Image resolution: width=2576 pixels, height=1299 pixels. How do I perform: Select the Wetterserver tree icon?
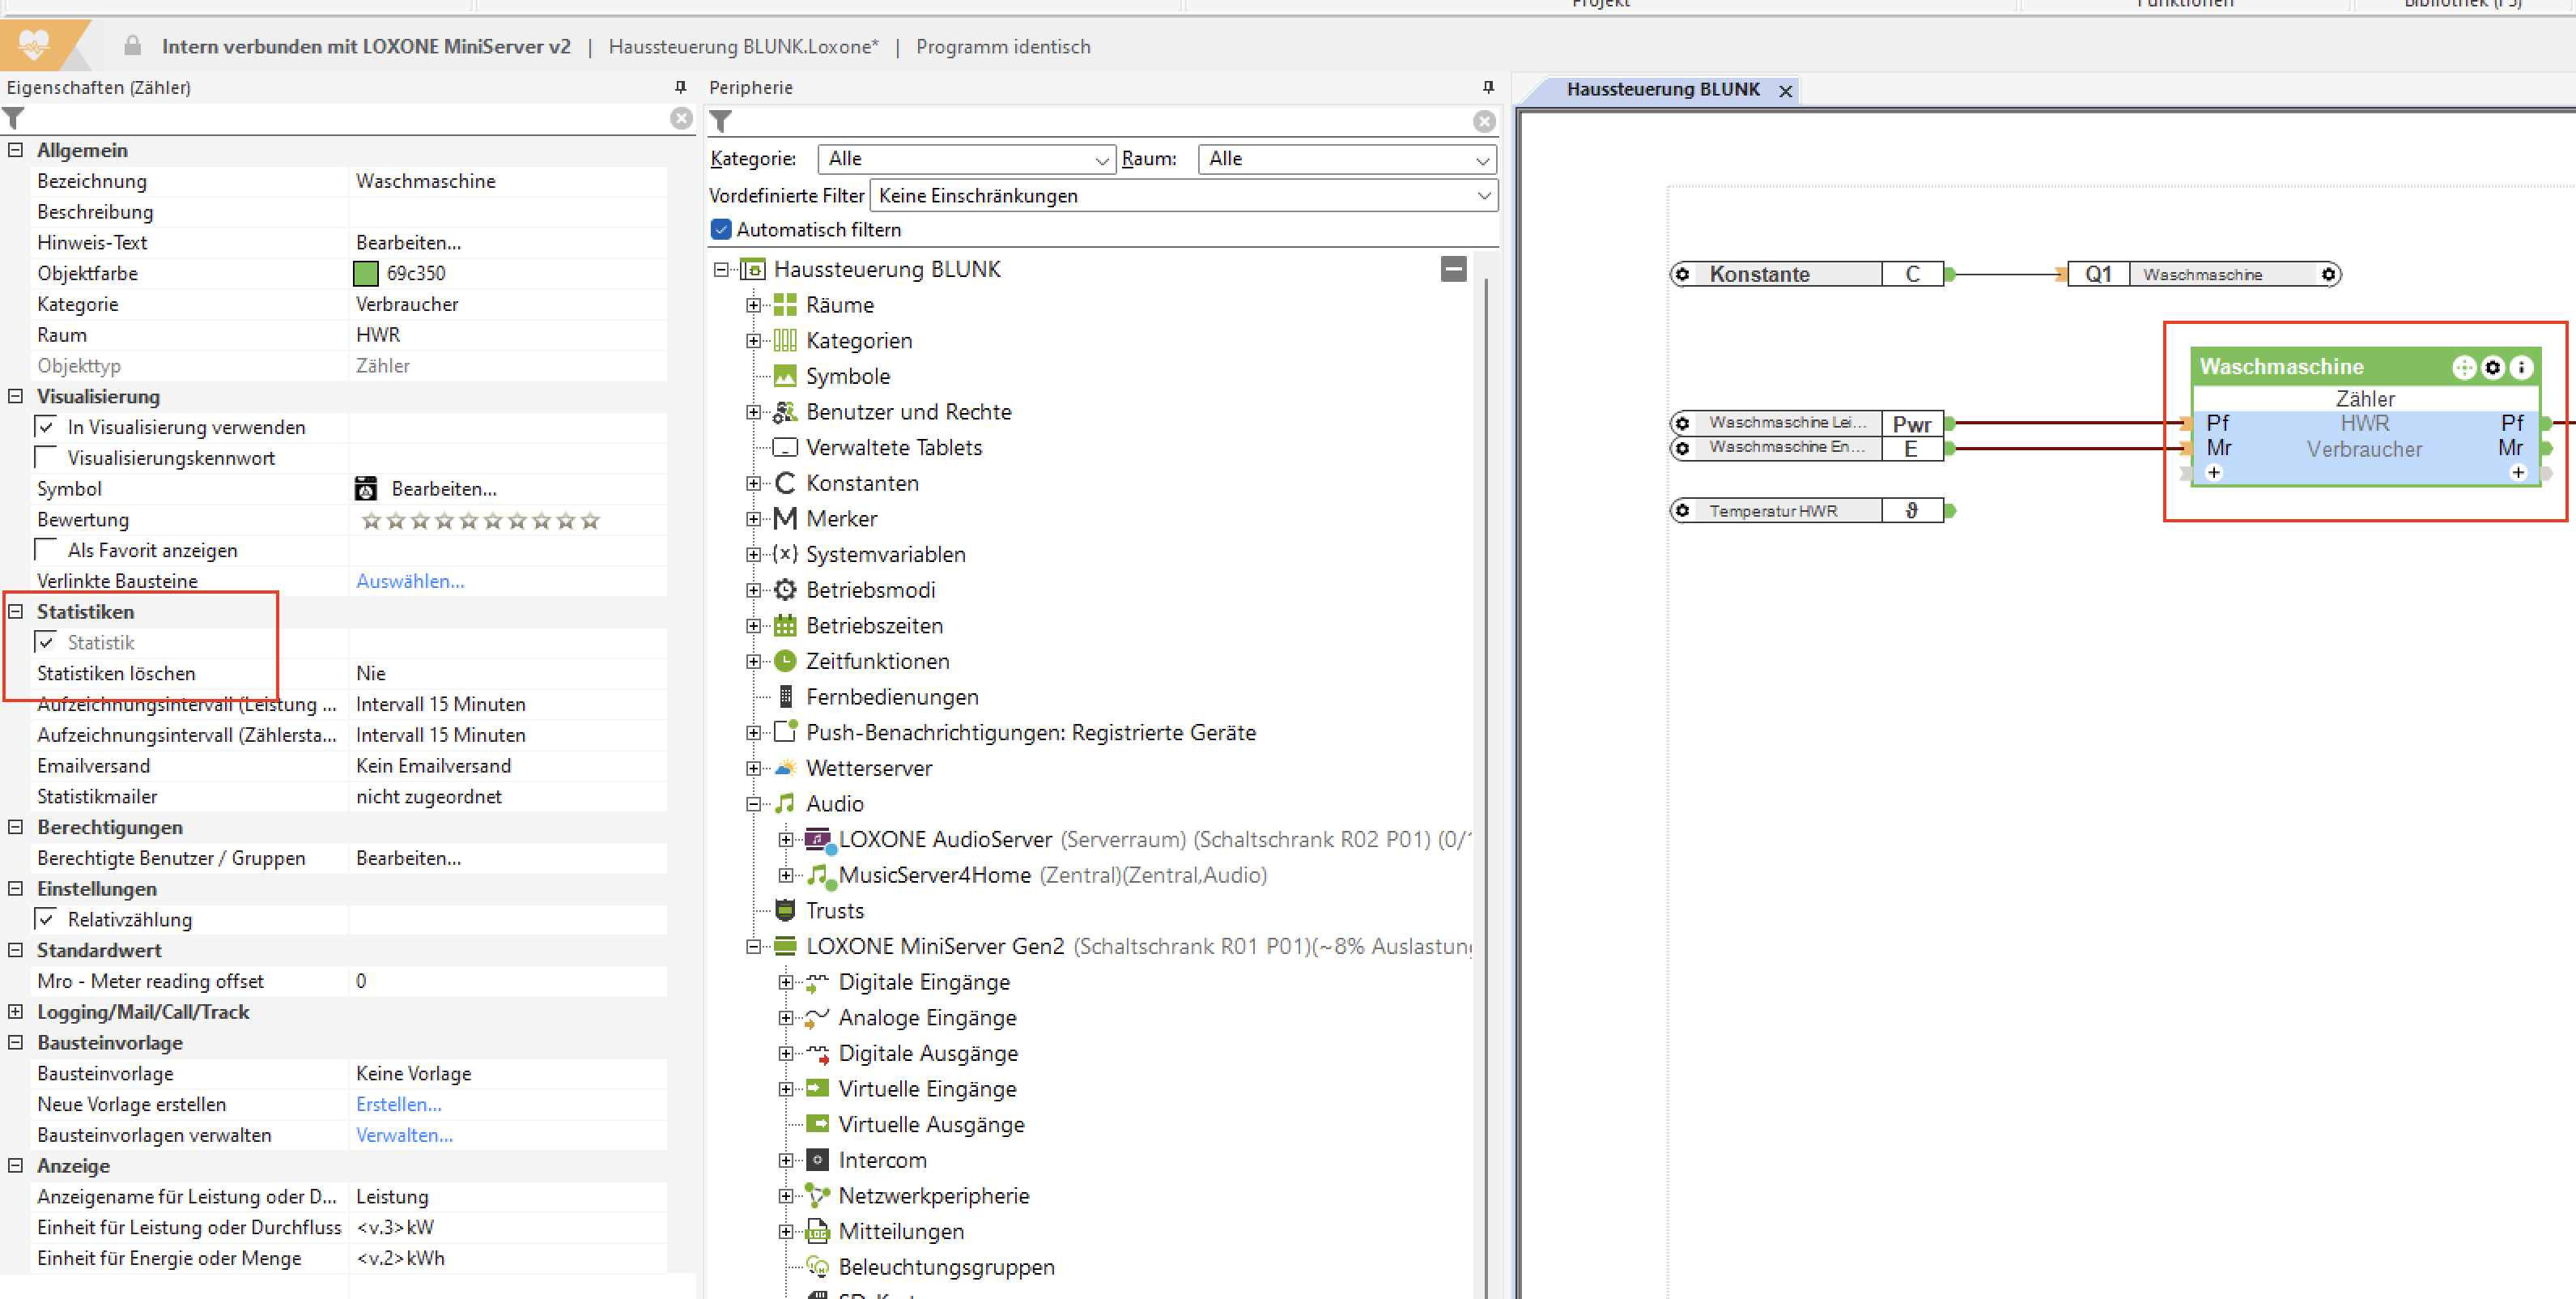point(786,768)
